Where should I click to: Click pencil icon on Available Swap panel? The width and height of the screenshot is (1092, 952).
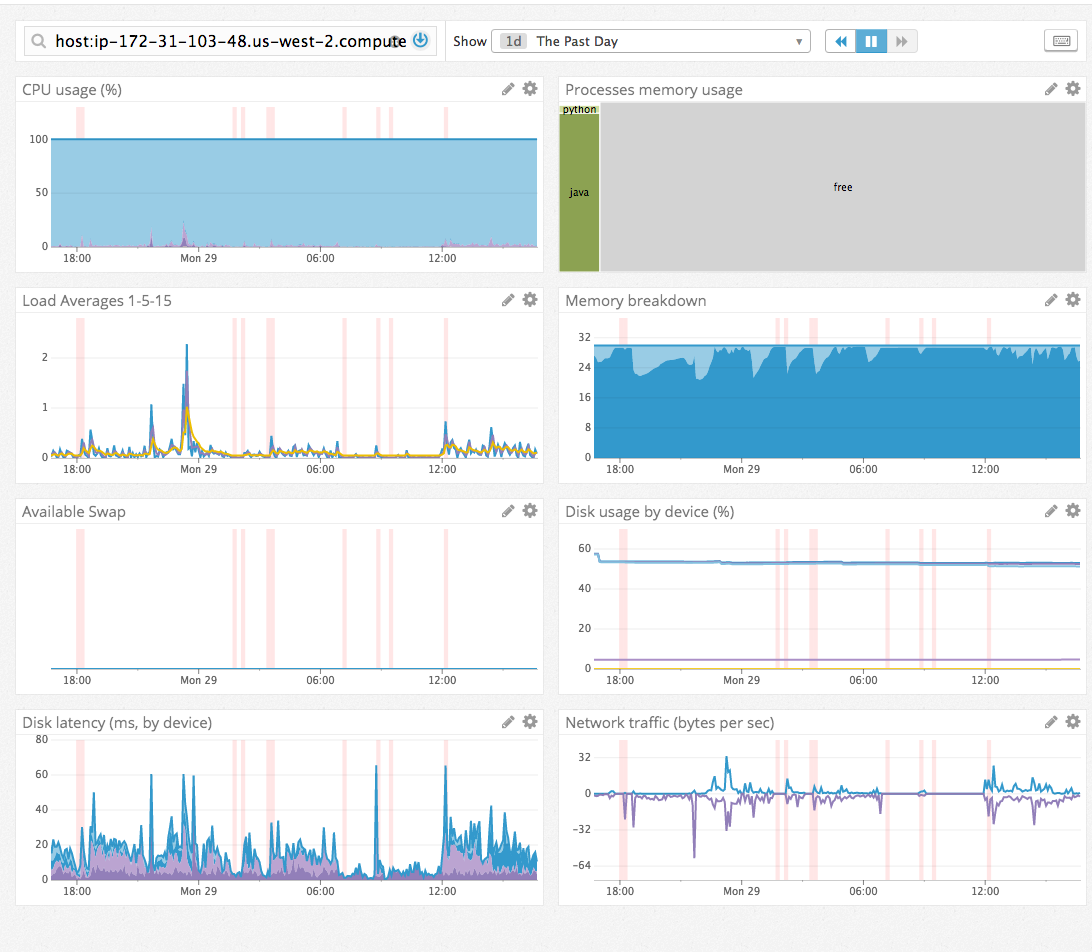pyautogui.click(x=508, y=511)
